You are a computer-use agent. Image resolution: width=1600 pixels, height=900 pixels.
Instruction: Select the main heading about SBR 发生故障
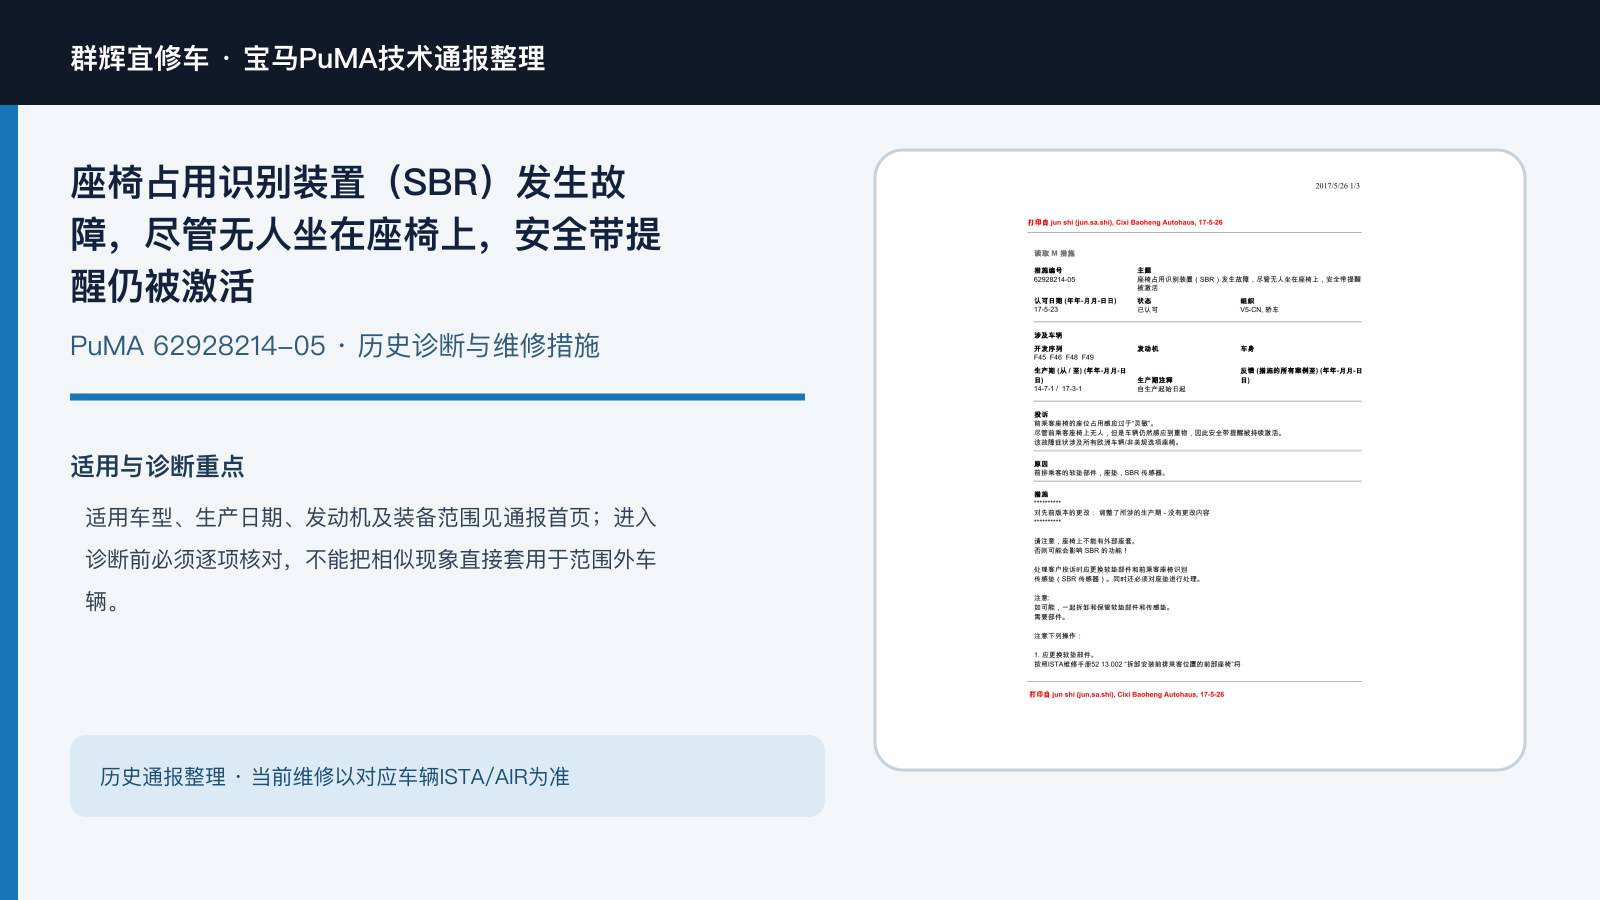(366, 235)
